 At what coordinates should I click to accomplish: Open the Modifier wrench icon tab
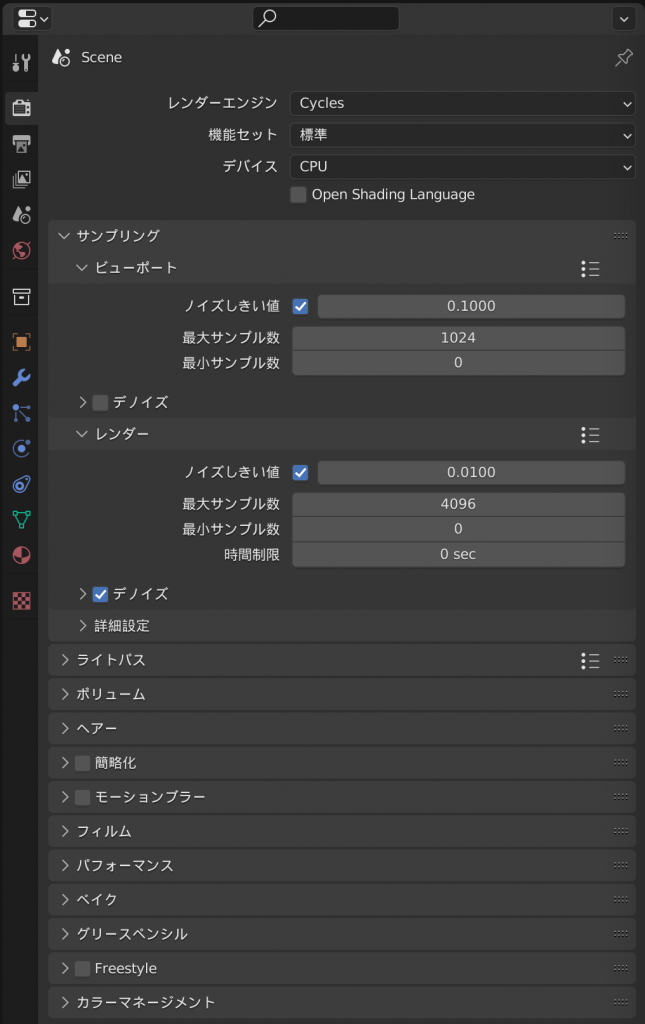click(22, 377)
